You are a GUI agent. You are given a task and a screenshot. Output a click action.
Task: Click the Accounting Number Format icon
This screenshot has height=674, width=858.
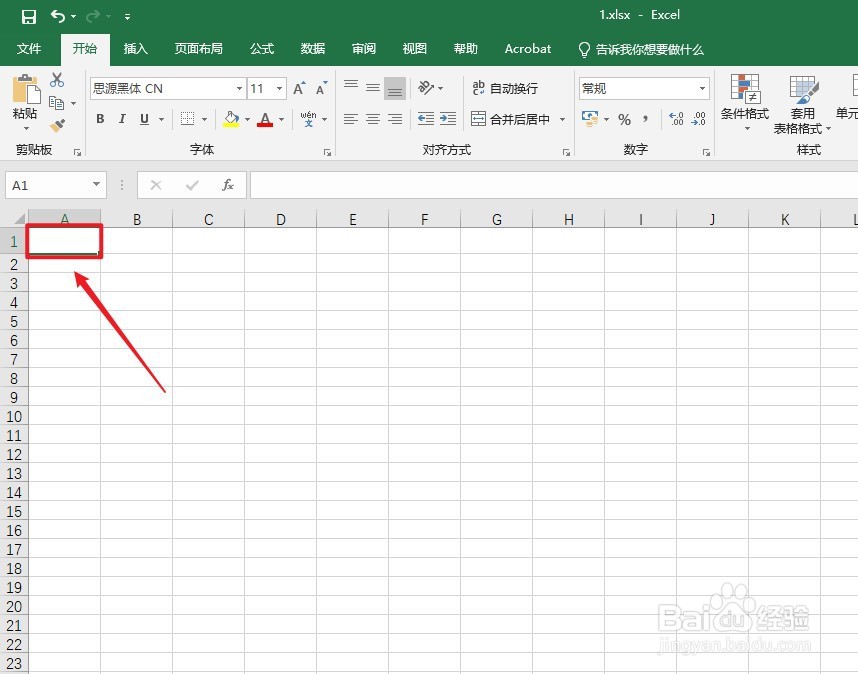(589, 119)
